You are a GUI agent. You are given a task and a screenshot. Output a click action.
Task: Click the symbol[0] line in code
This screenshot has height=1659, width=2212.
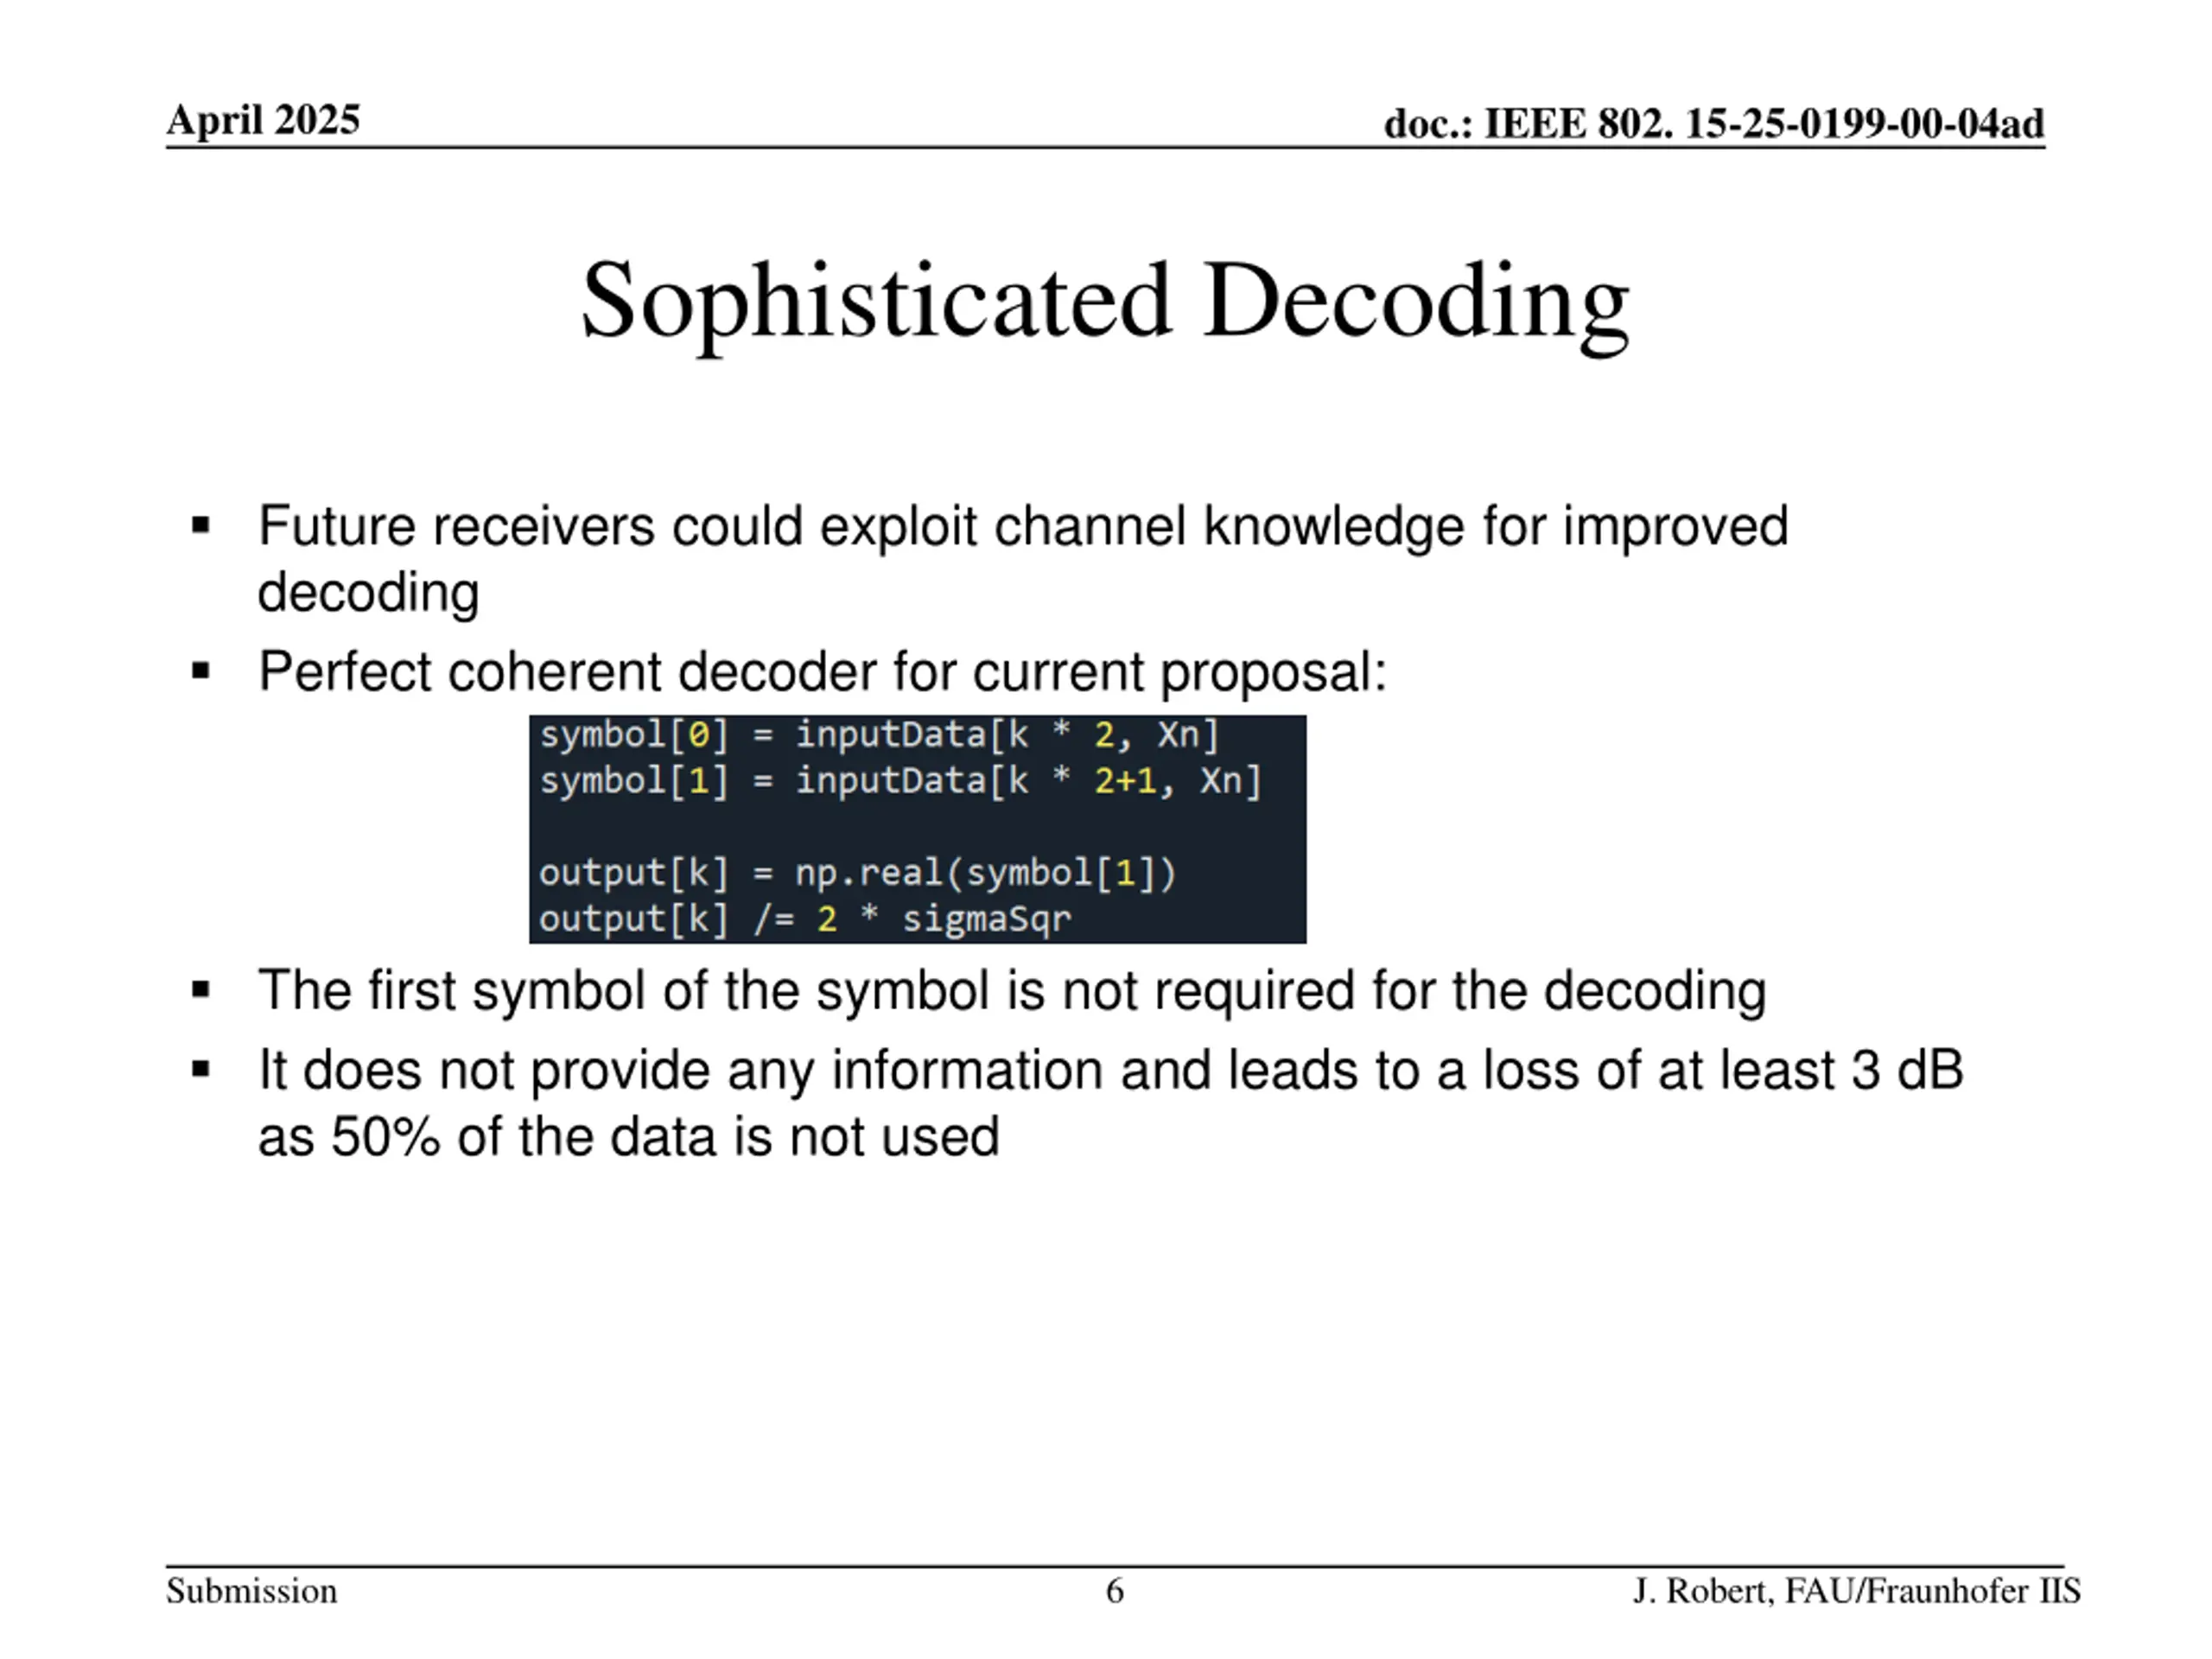[x=879, y=736]
